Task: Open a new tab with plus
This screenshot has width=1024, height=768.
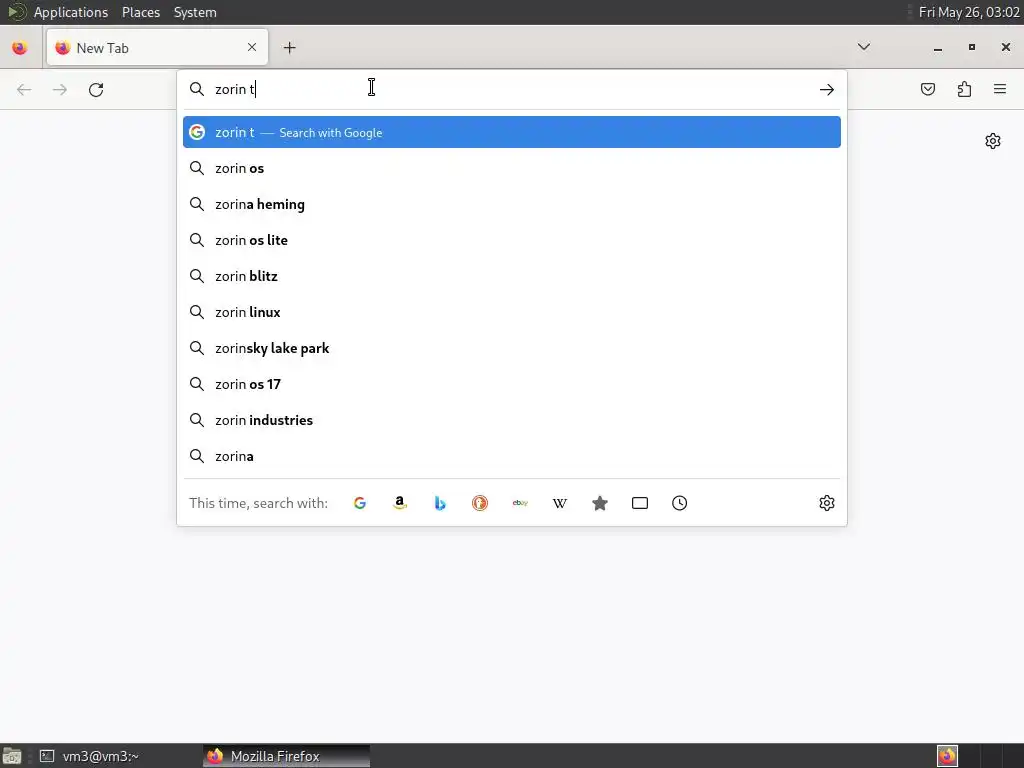Action: (289, 48)
